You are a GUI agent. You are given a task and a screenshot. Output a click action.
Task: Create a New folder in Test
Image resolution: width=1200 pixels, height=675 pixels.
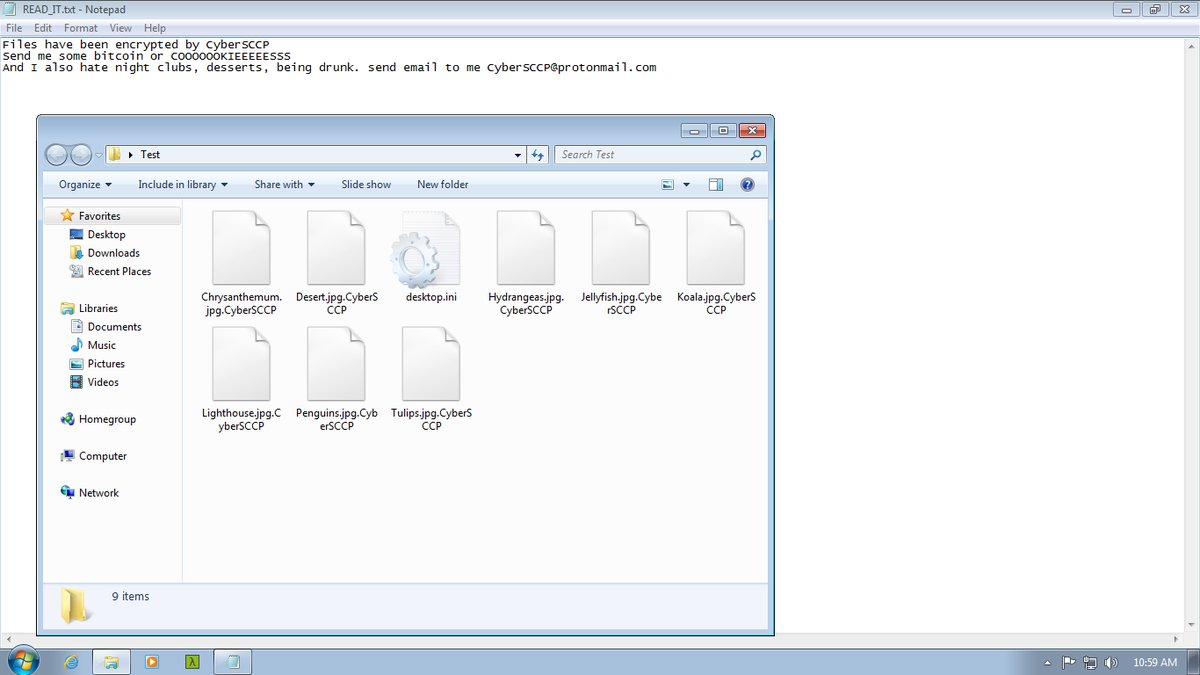tap(442, 185)
